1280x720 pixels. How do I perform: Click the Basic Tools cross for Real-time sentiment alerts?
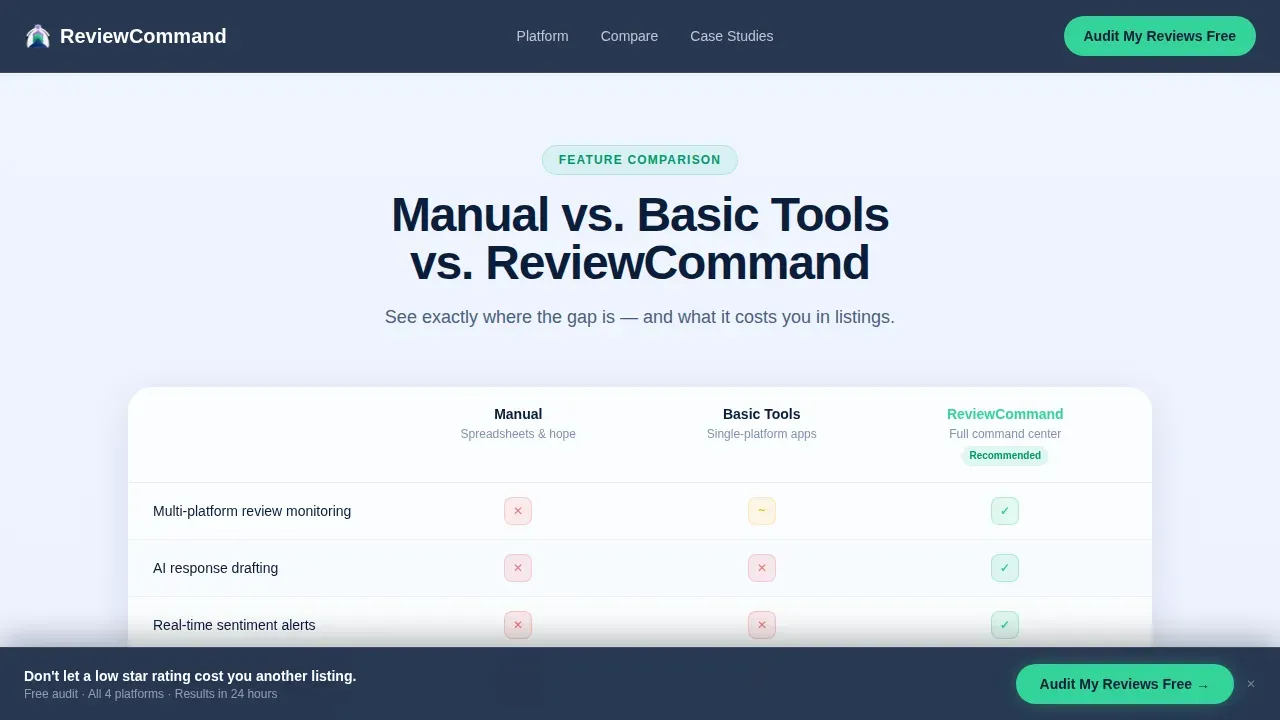(x=762, y=625)
